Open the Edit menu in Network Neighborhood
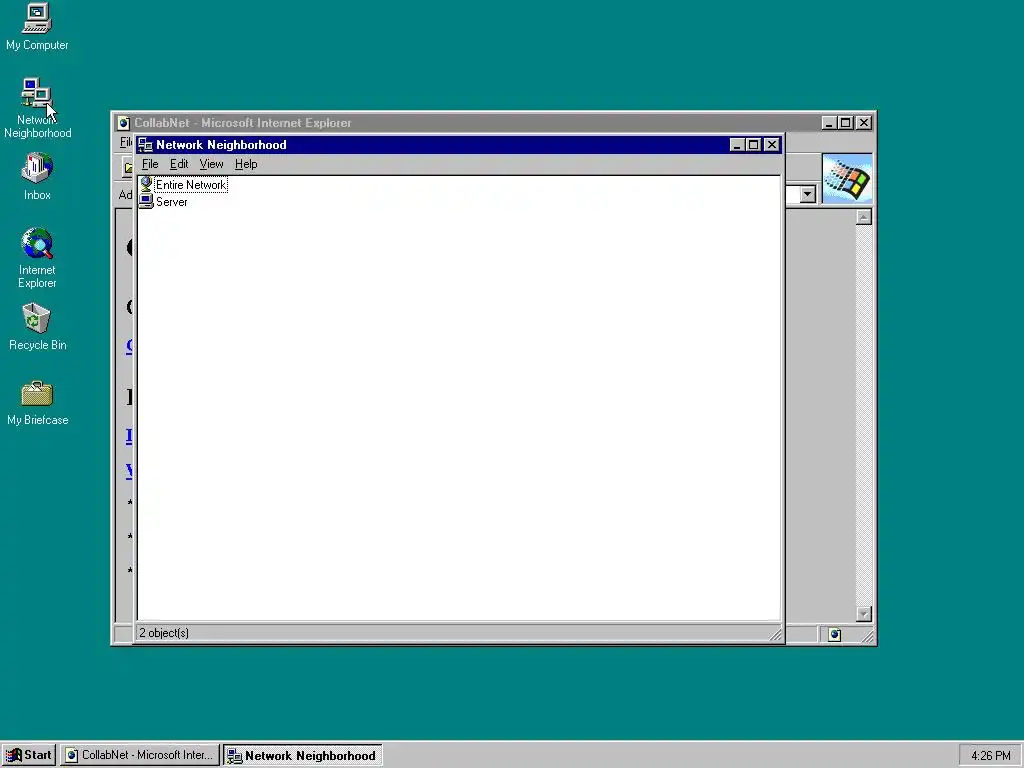The image size is (1024, 768). (x=179, y=164)
